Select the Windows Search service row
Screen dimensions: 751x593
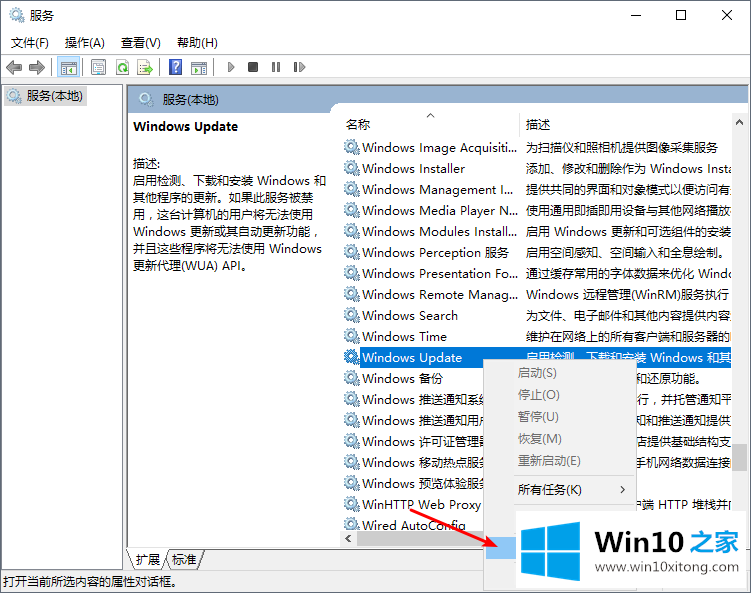(x=537, y=315)
